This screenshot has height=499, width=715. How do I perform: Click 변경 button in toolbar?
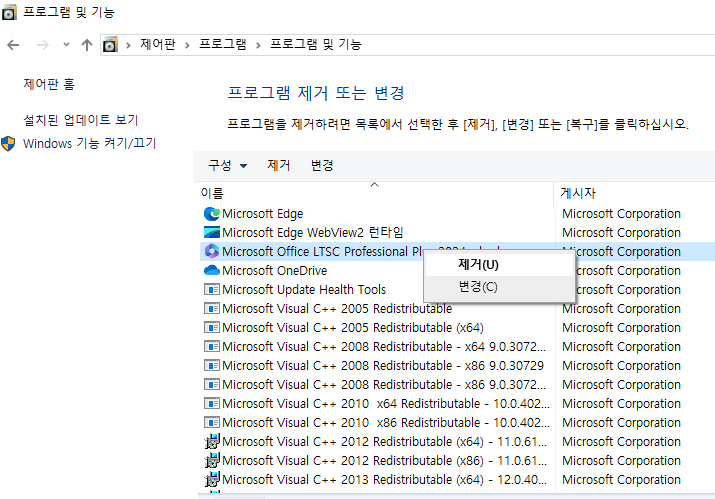click(x=322, y=165)
